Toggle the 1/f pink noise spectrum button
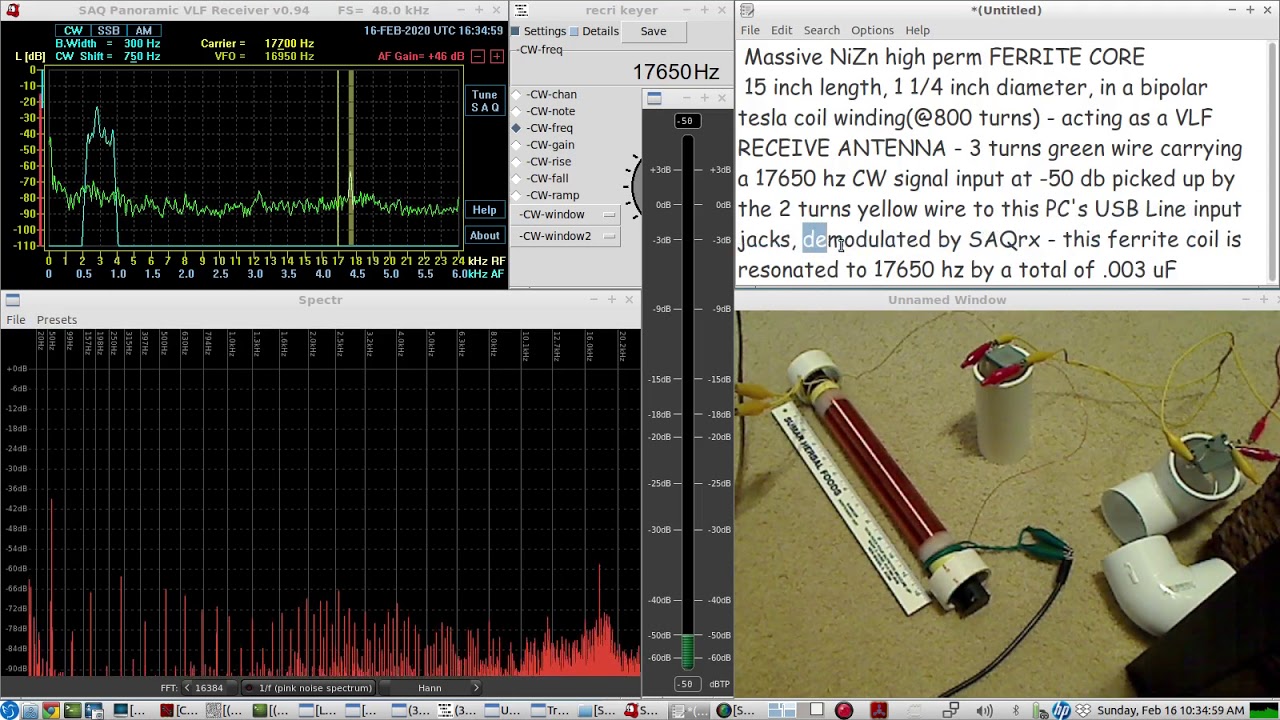Viewport: 1280px width, 720px height. click(308, 688)
